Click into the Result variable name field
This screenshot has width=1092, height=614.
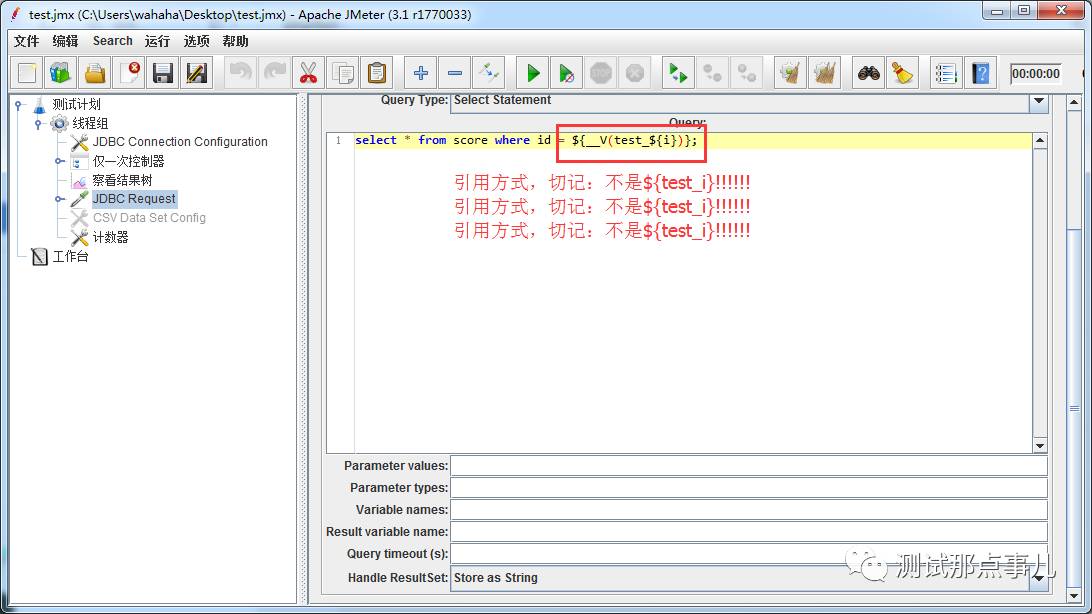click(749, 531)
